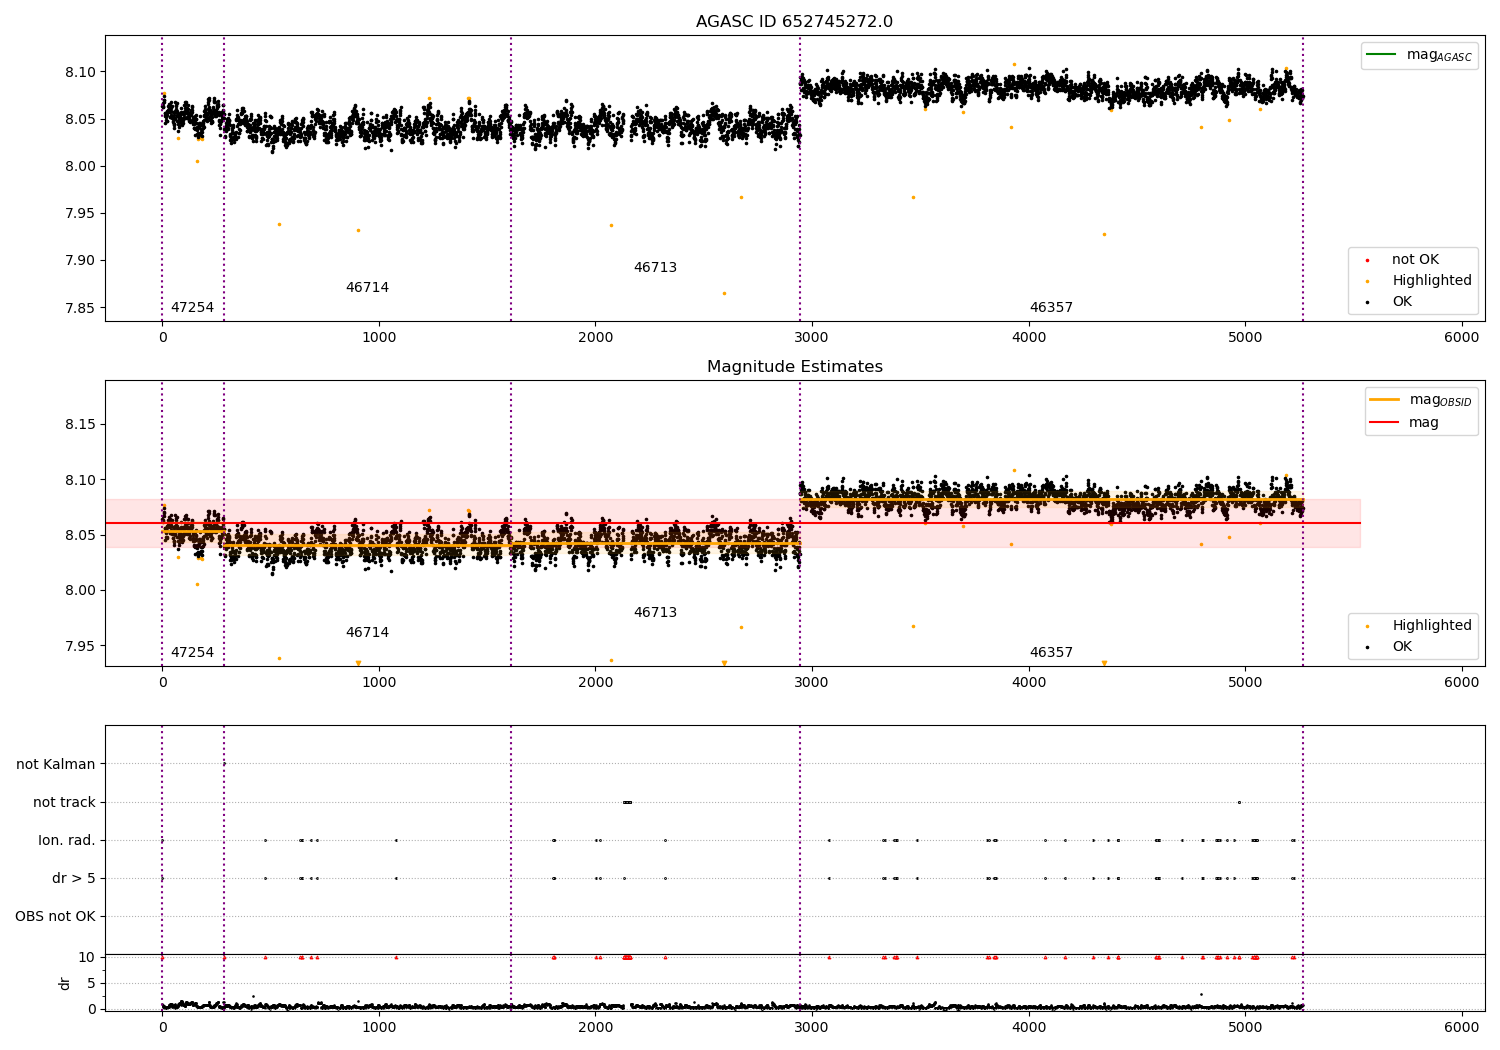Screen dimensions: 1500x1050
Task: Click the 'not Kalman' marker in bottom plot
Action: [224, 764]
